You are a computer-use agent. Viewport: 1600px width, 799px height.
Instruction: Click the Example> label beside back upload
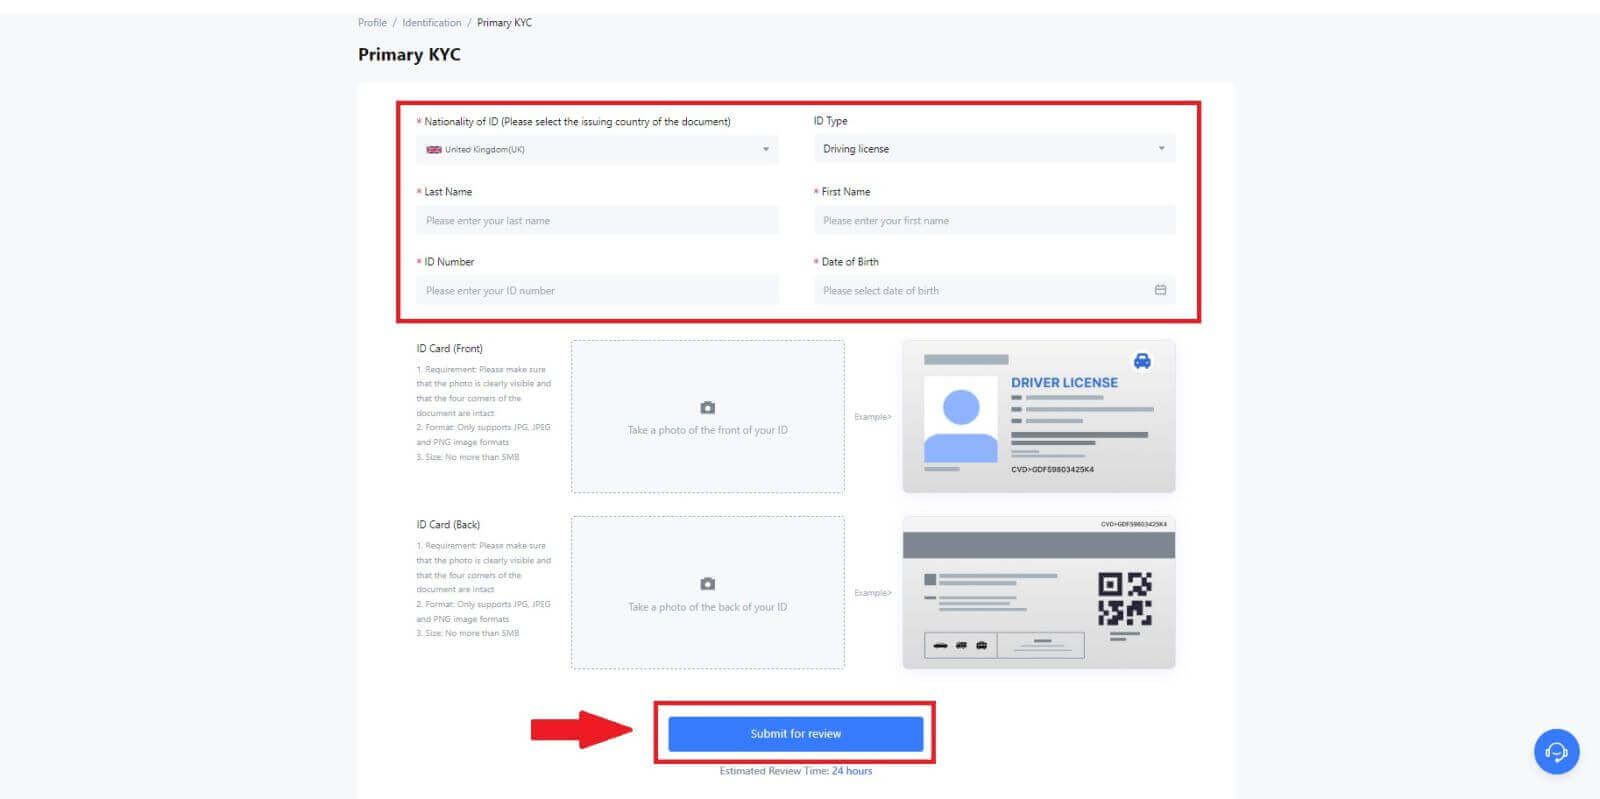click(x=872, y=593)
